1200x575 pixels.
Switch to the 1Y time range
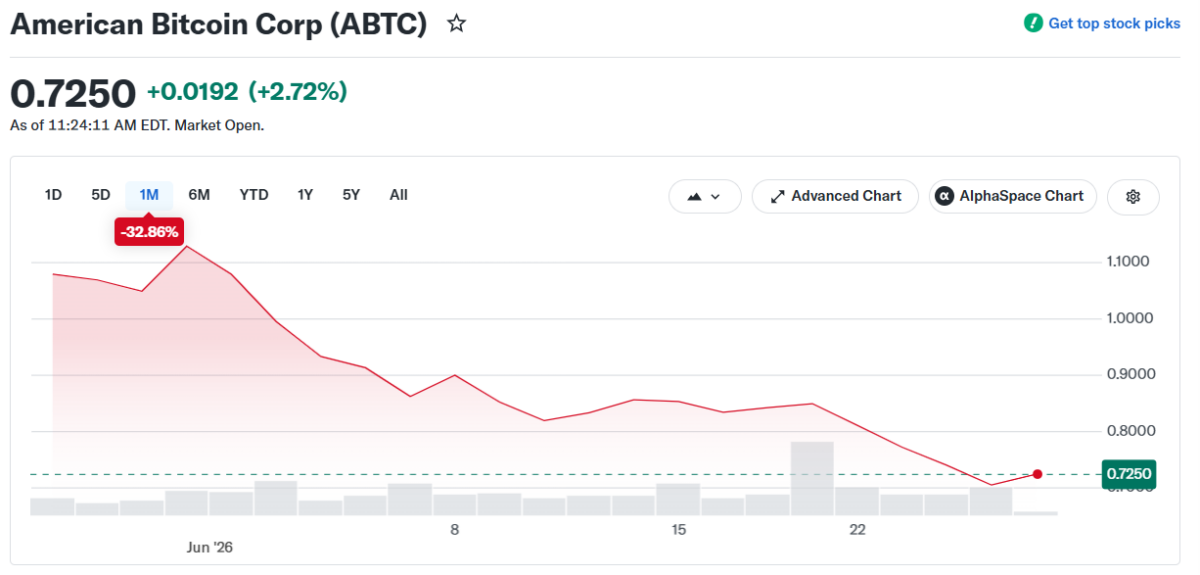(x=305, y=195)
